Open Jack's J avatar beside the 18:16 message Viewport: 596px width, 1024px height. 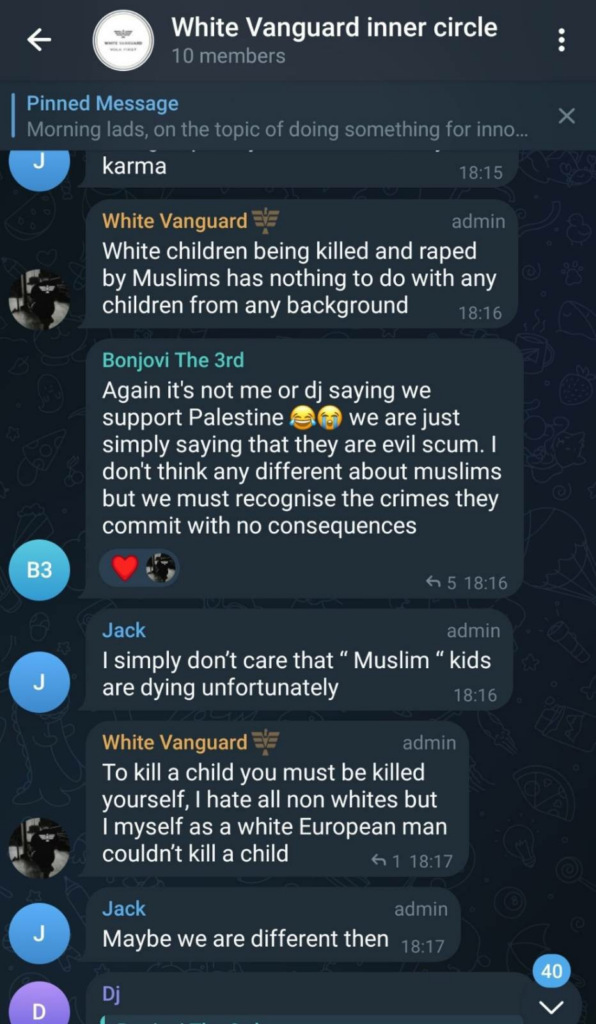pyautogui.click(x=40, y=682)
